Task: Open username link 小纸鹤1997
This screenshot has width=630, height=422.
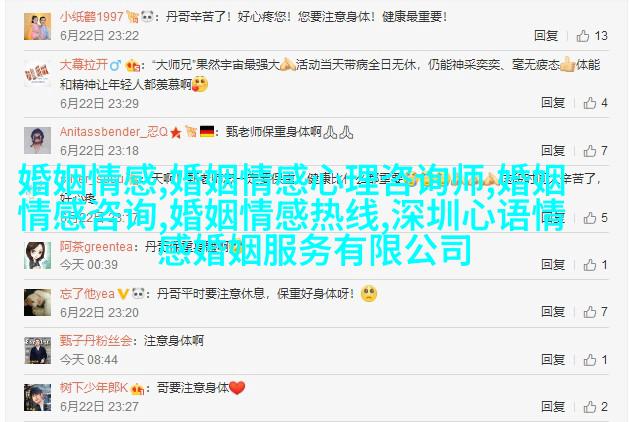Action: pos(92,16)
